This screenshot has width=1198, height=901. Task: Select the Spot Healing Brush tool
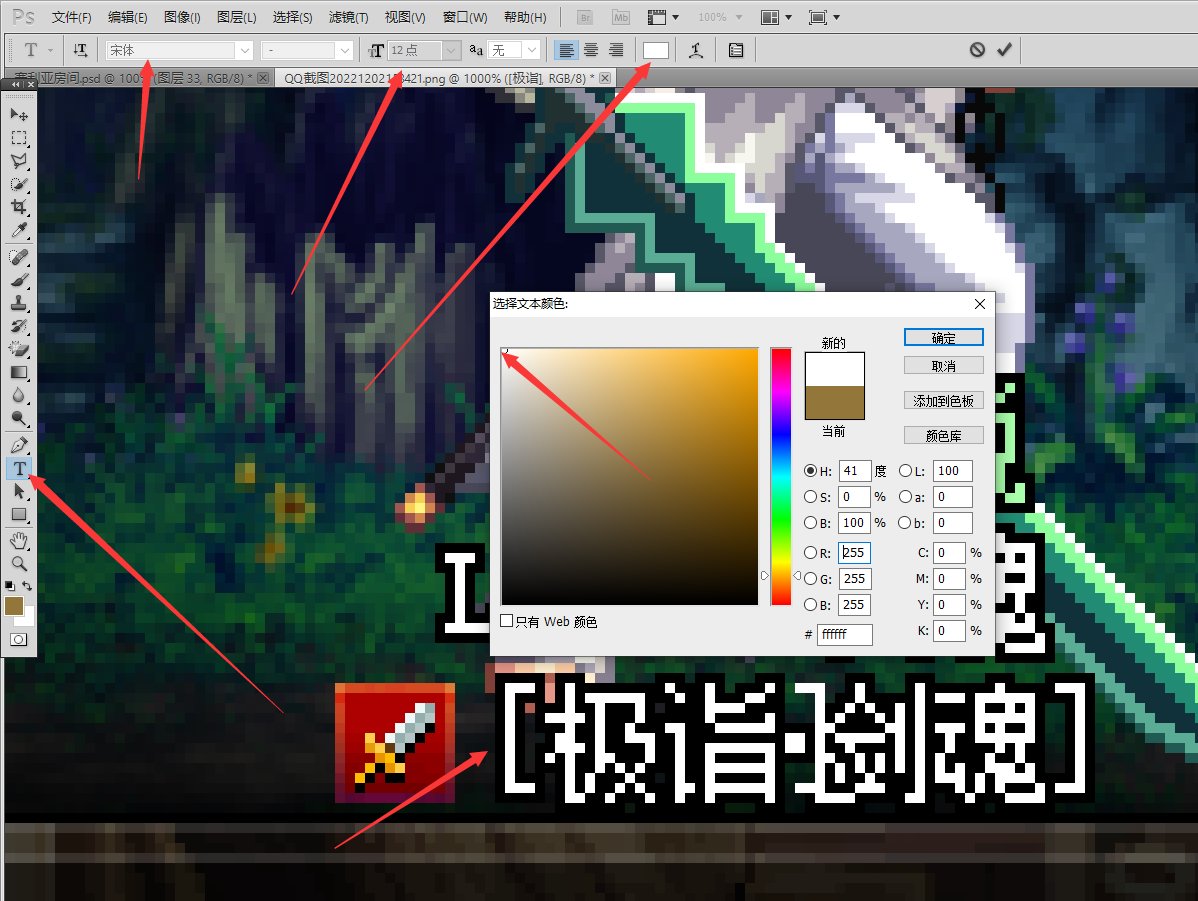pos(19,257)
